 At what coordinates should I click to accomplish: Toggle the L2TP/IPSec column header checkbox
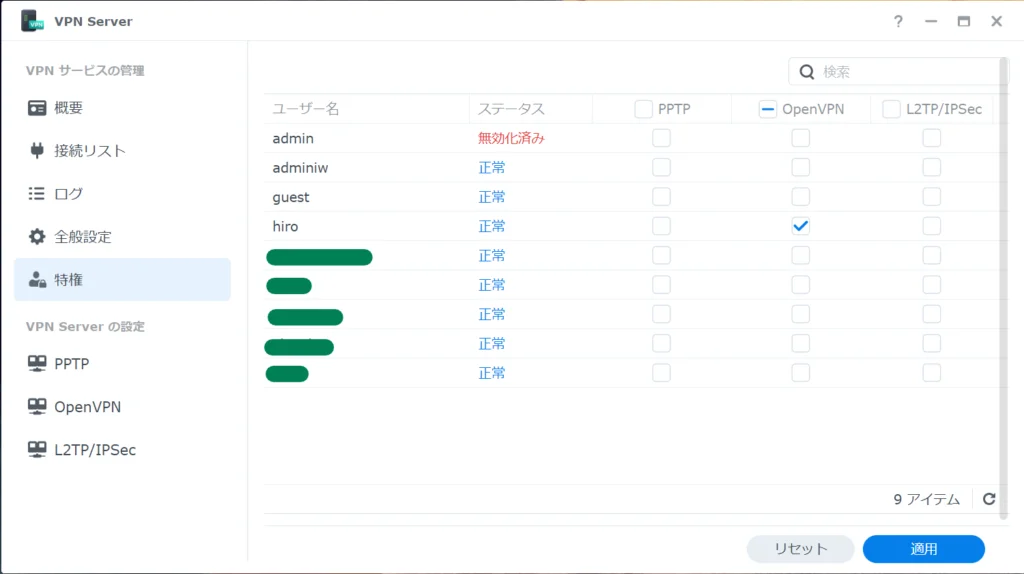(x=891, y=110)
